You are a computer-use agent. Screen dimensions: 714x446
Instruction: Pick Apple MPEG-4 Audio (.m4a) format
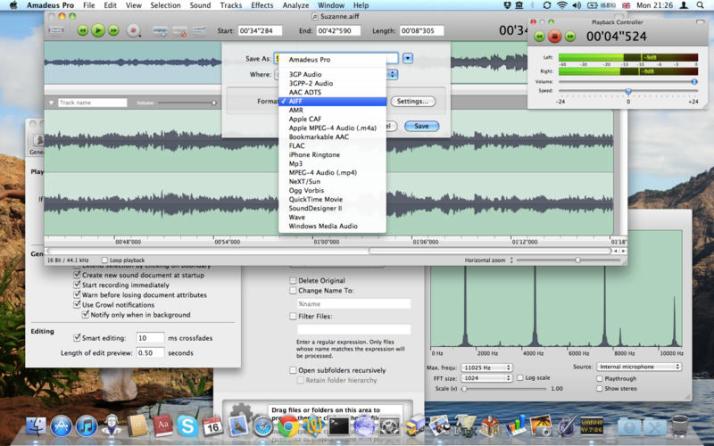tap(332, 128)
